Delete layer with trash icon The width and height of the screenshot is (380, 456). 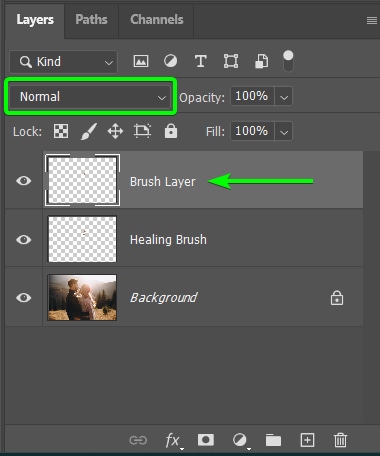pyautogui.click(x=340, y=440)
